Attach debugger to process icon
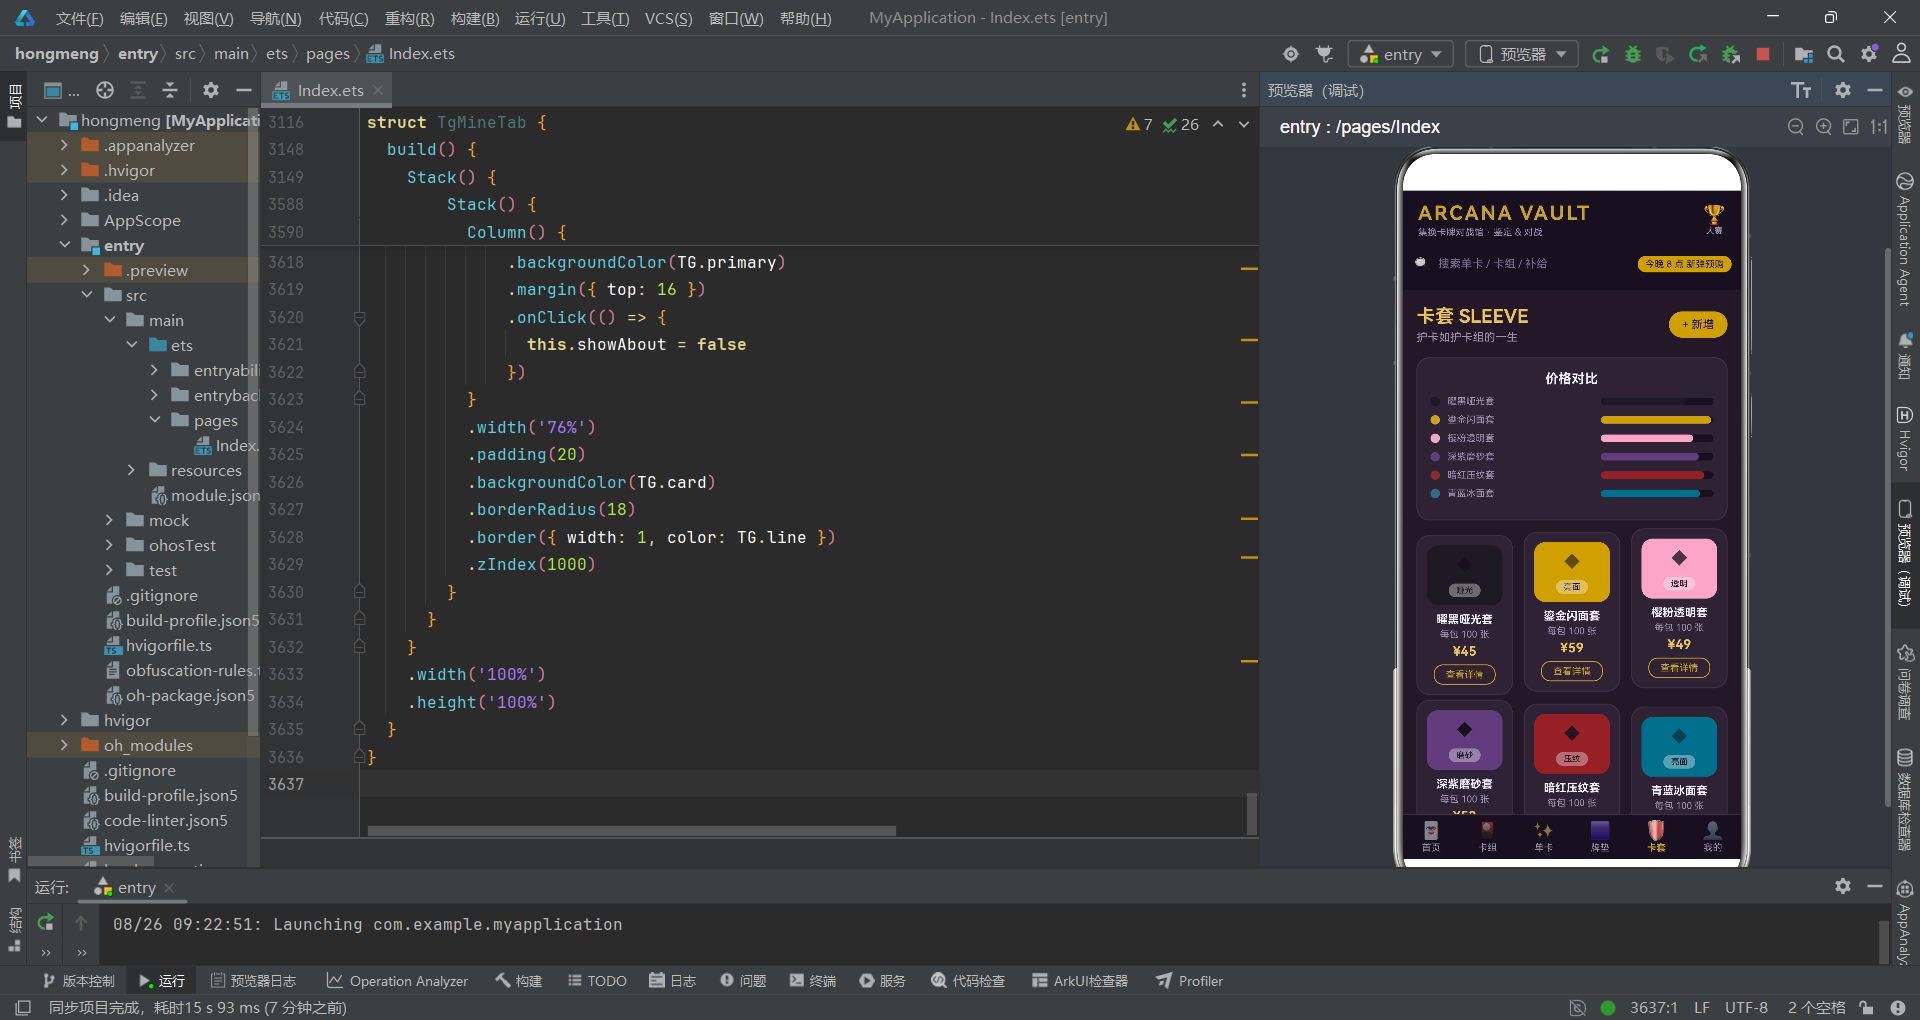1920x1020 pixels. pyautogui.click(x=1731, y=54)
